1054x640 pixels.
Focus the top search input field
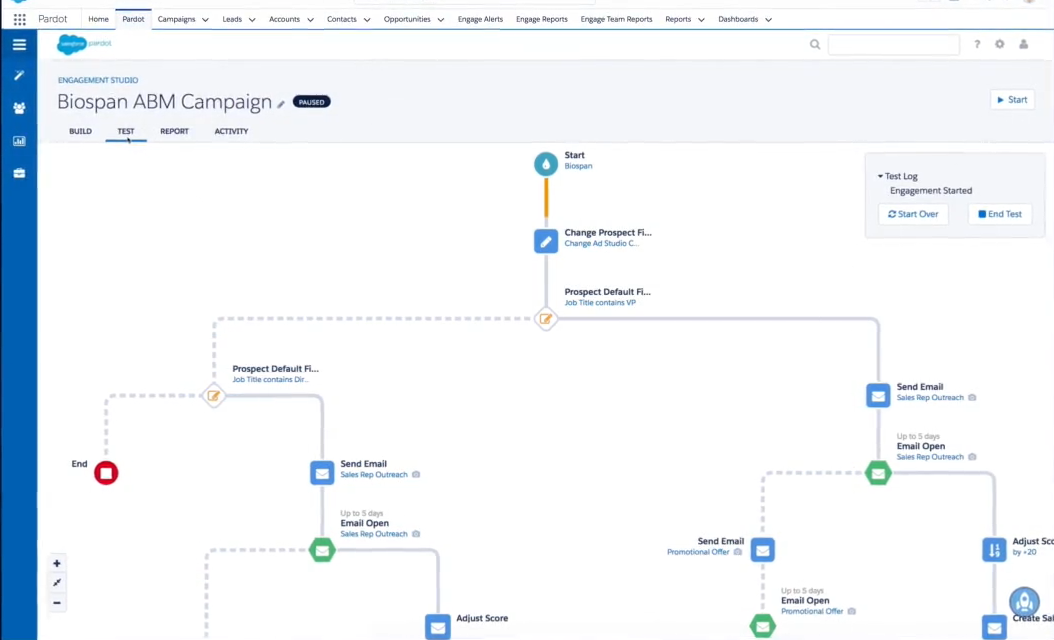click(893, 44)
